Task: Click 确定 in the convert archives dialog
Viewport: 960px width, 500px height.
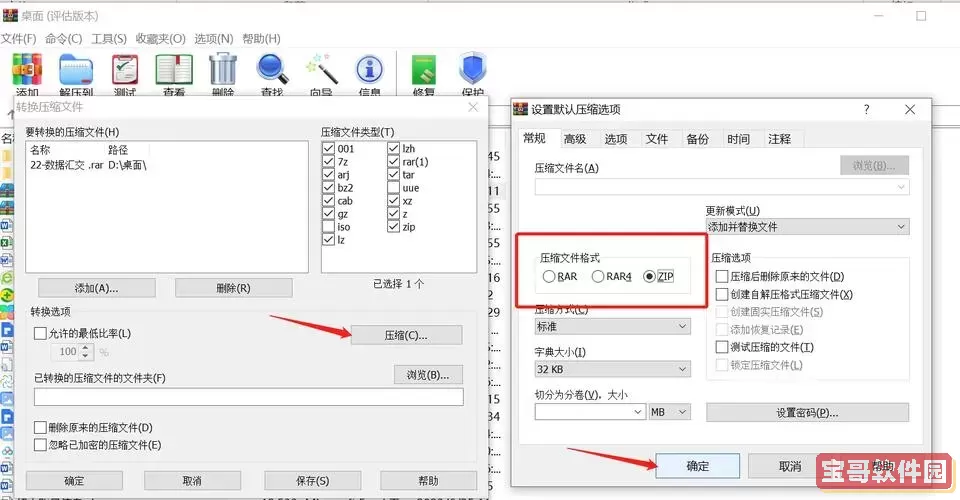Action: [x=74, y=481]
